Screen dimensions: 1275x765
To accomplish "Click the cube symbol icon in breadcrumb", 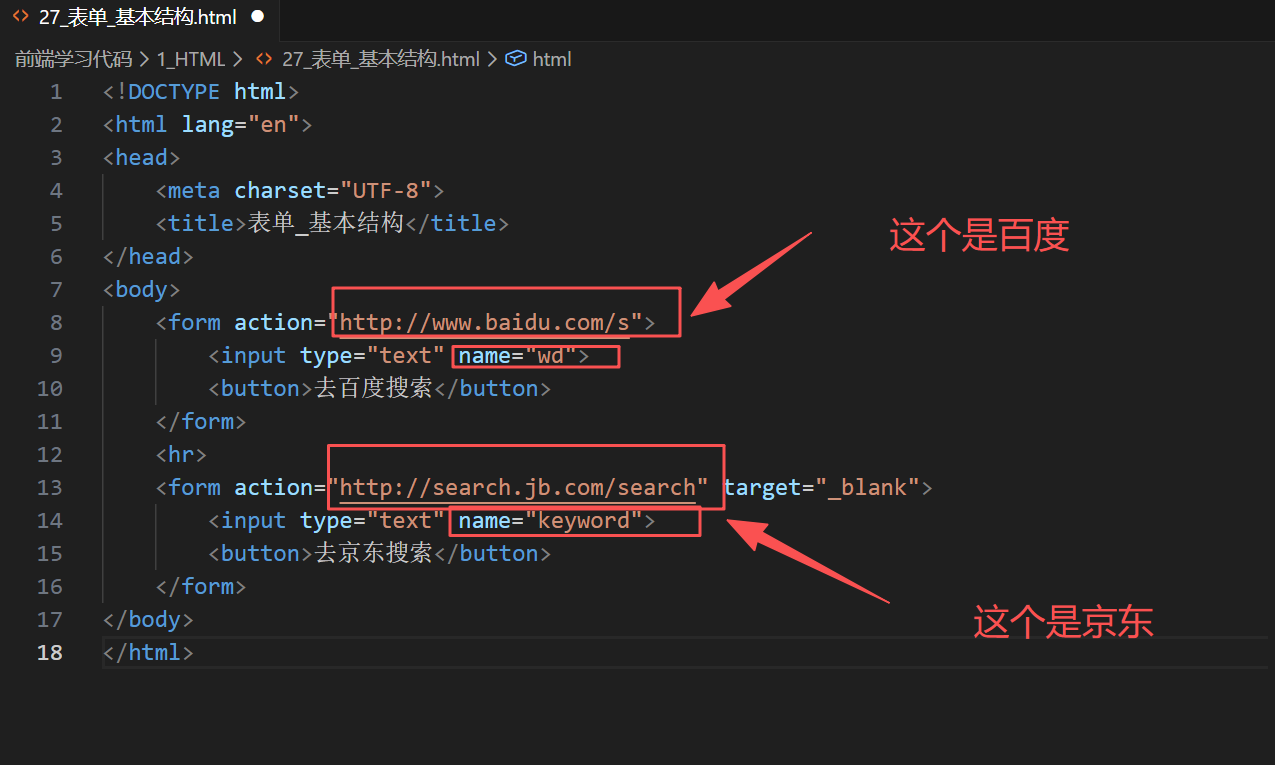I will coord(516,59).
